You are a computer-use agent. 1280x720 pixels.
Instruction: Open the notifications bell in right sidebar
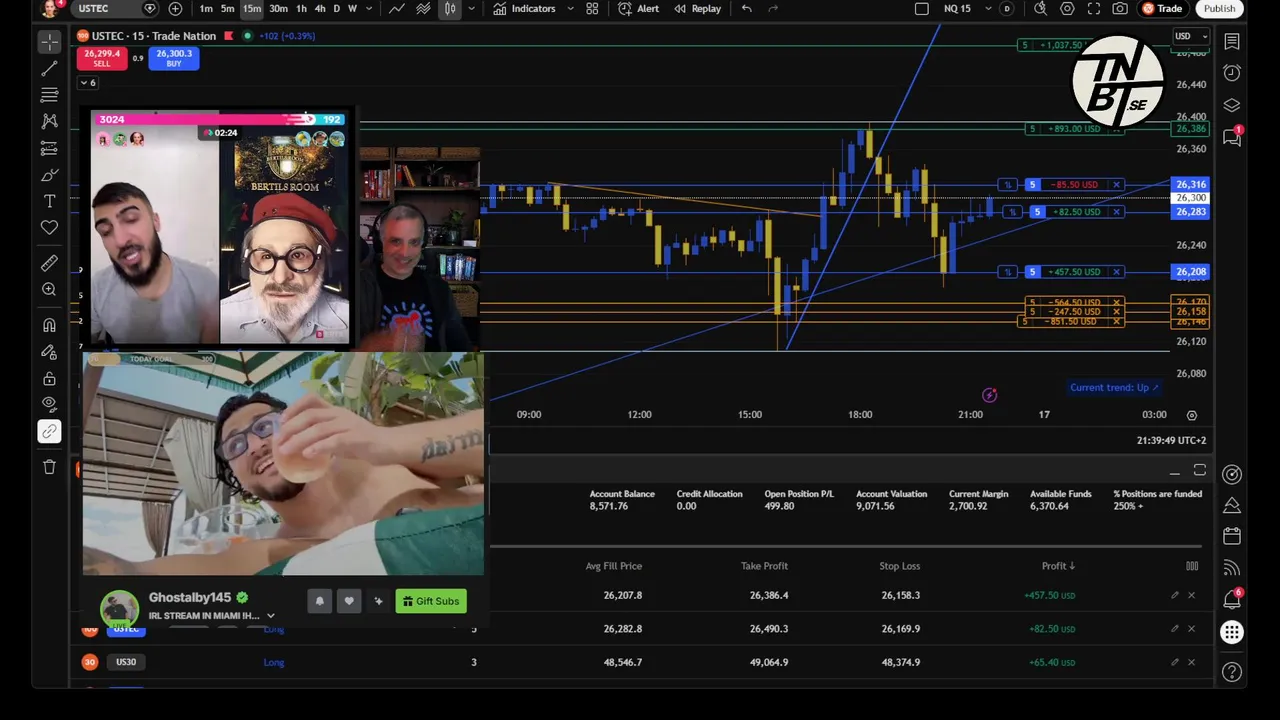[x=1232, y=599]
